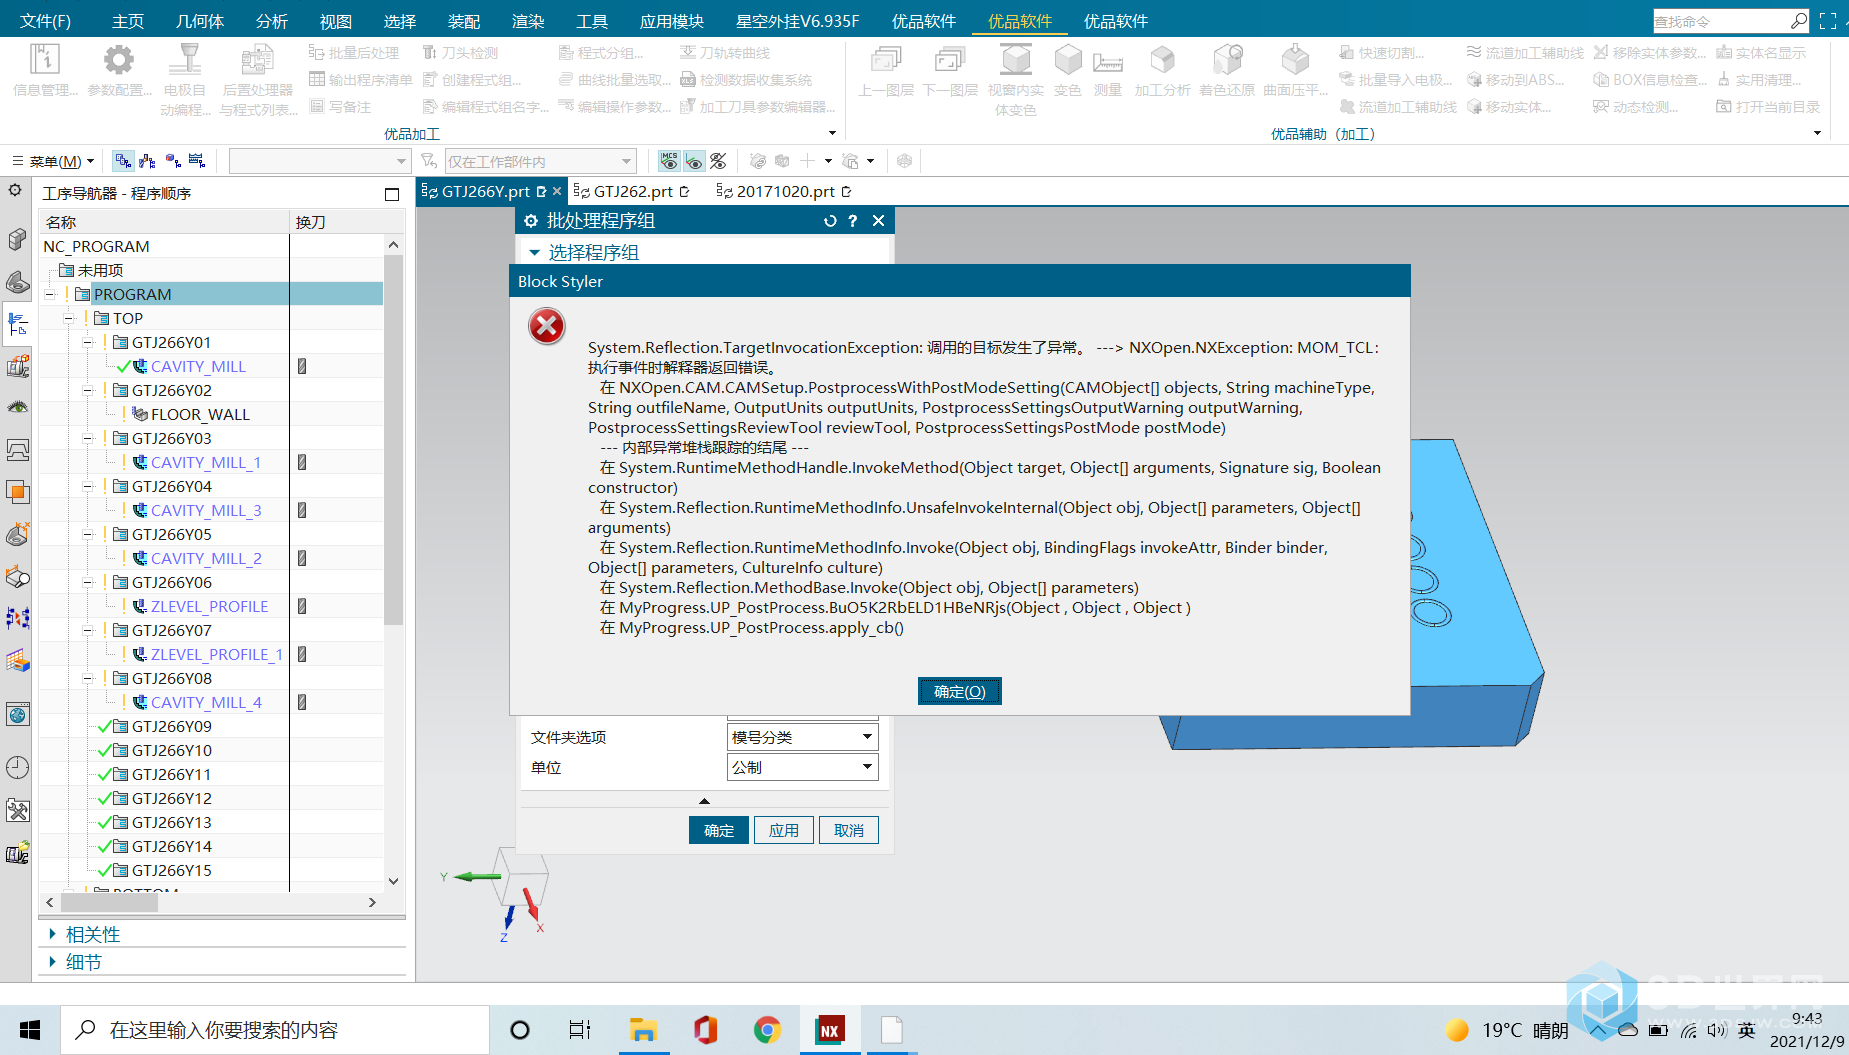The width and height of the screenshot is (1849, 1055).
Task: Toggle the MCS display eye button
Action: point(669,161)
